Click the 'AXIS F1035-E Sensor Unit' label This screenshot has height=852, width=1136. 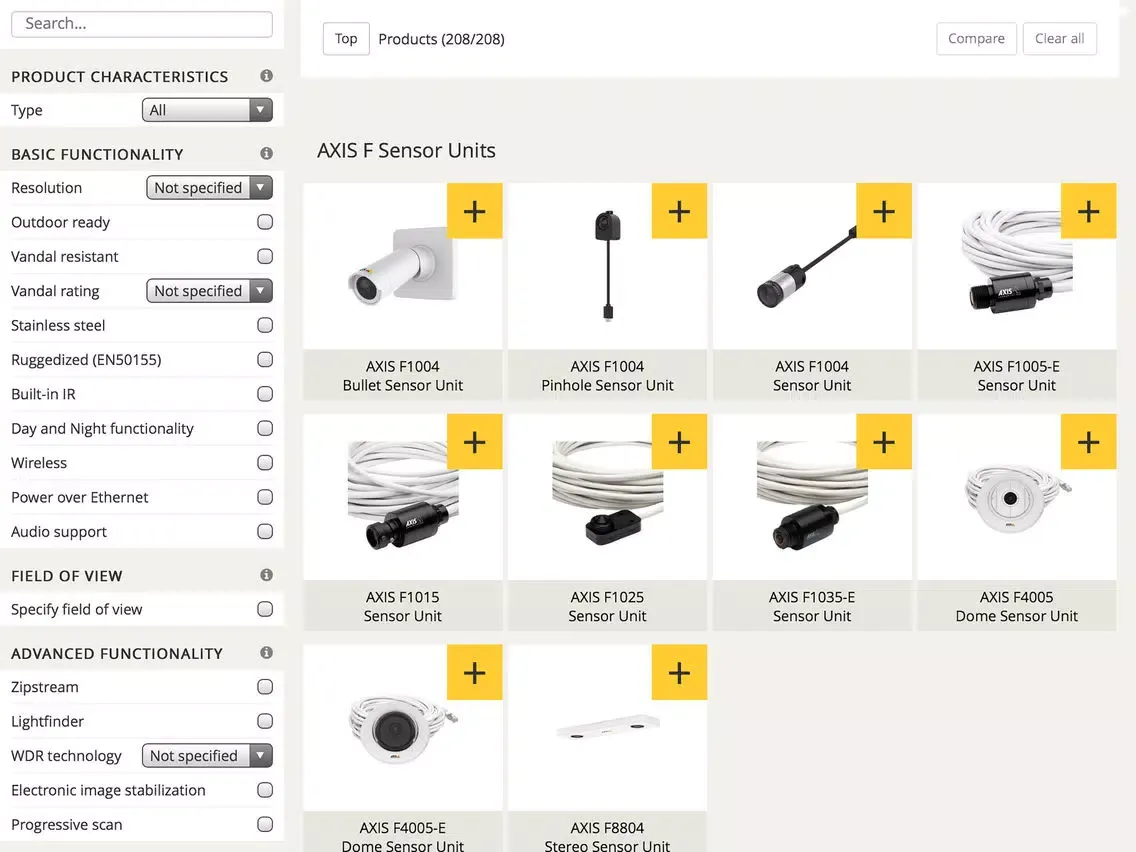(811, 606)
